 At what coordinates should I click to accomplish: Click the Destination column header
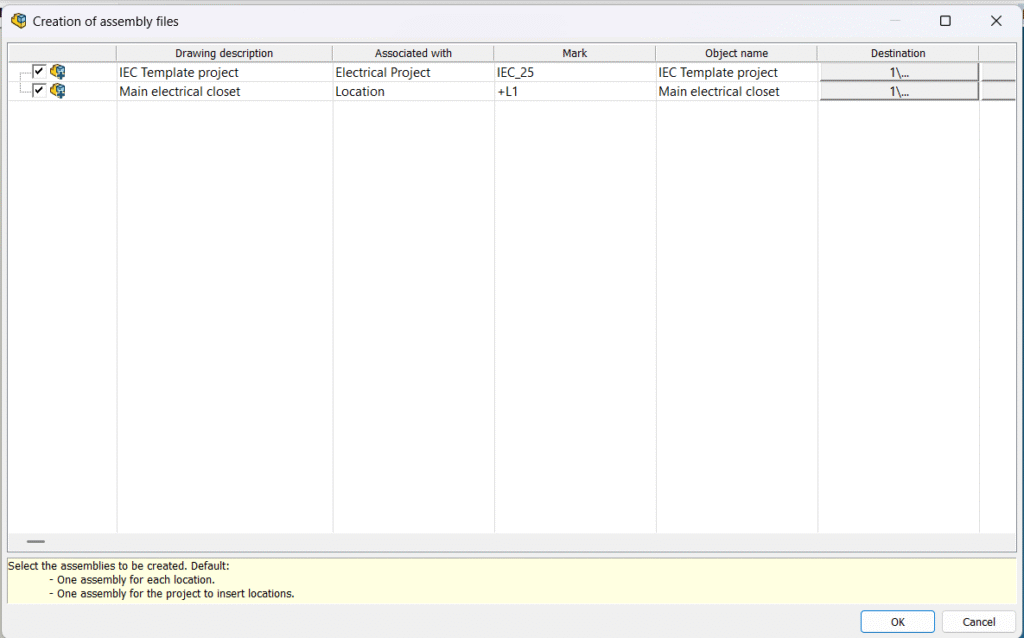point(897,53)
